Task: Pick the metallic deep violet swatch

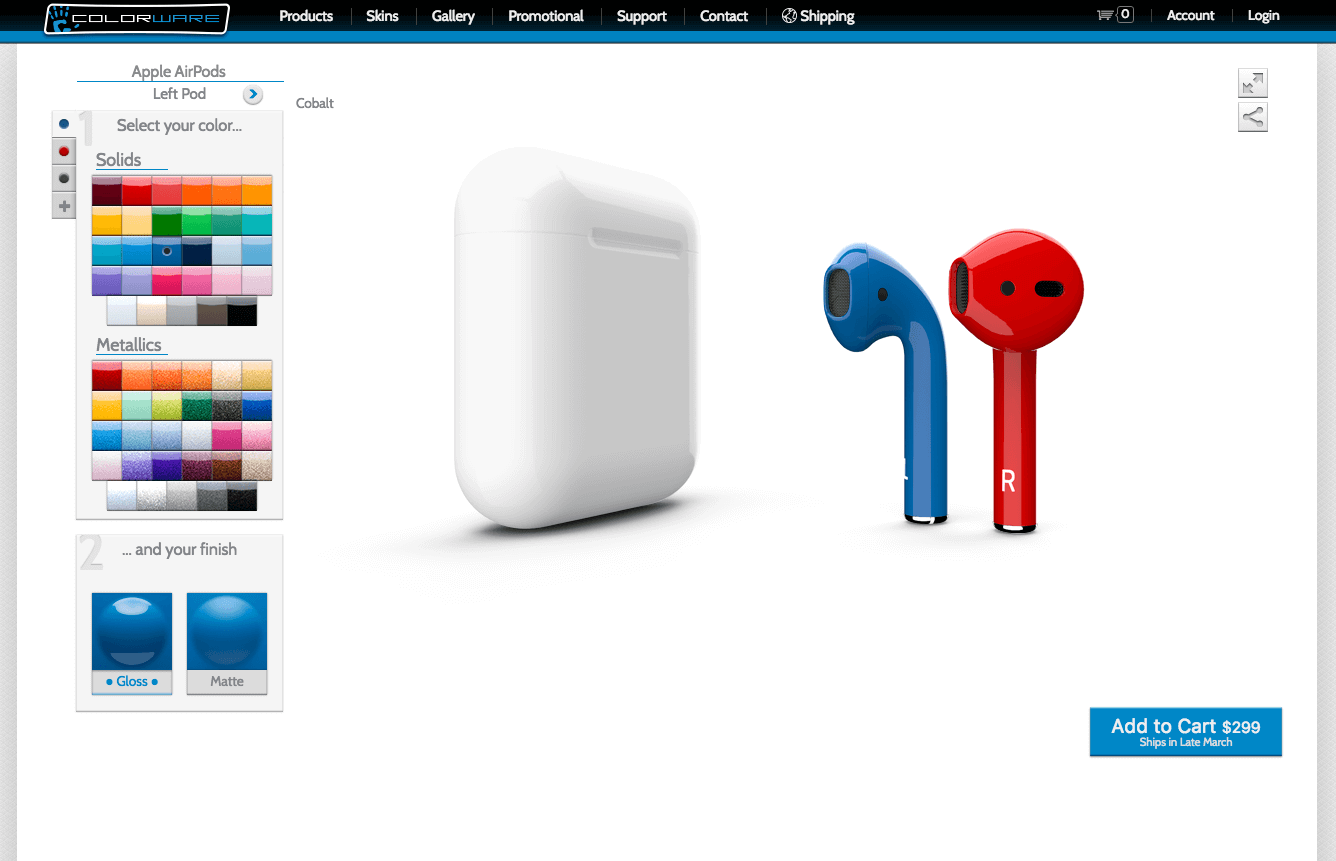Action: (x=167, y=466)
